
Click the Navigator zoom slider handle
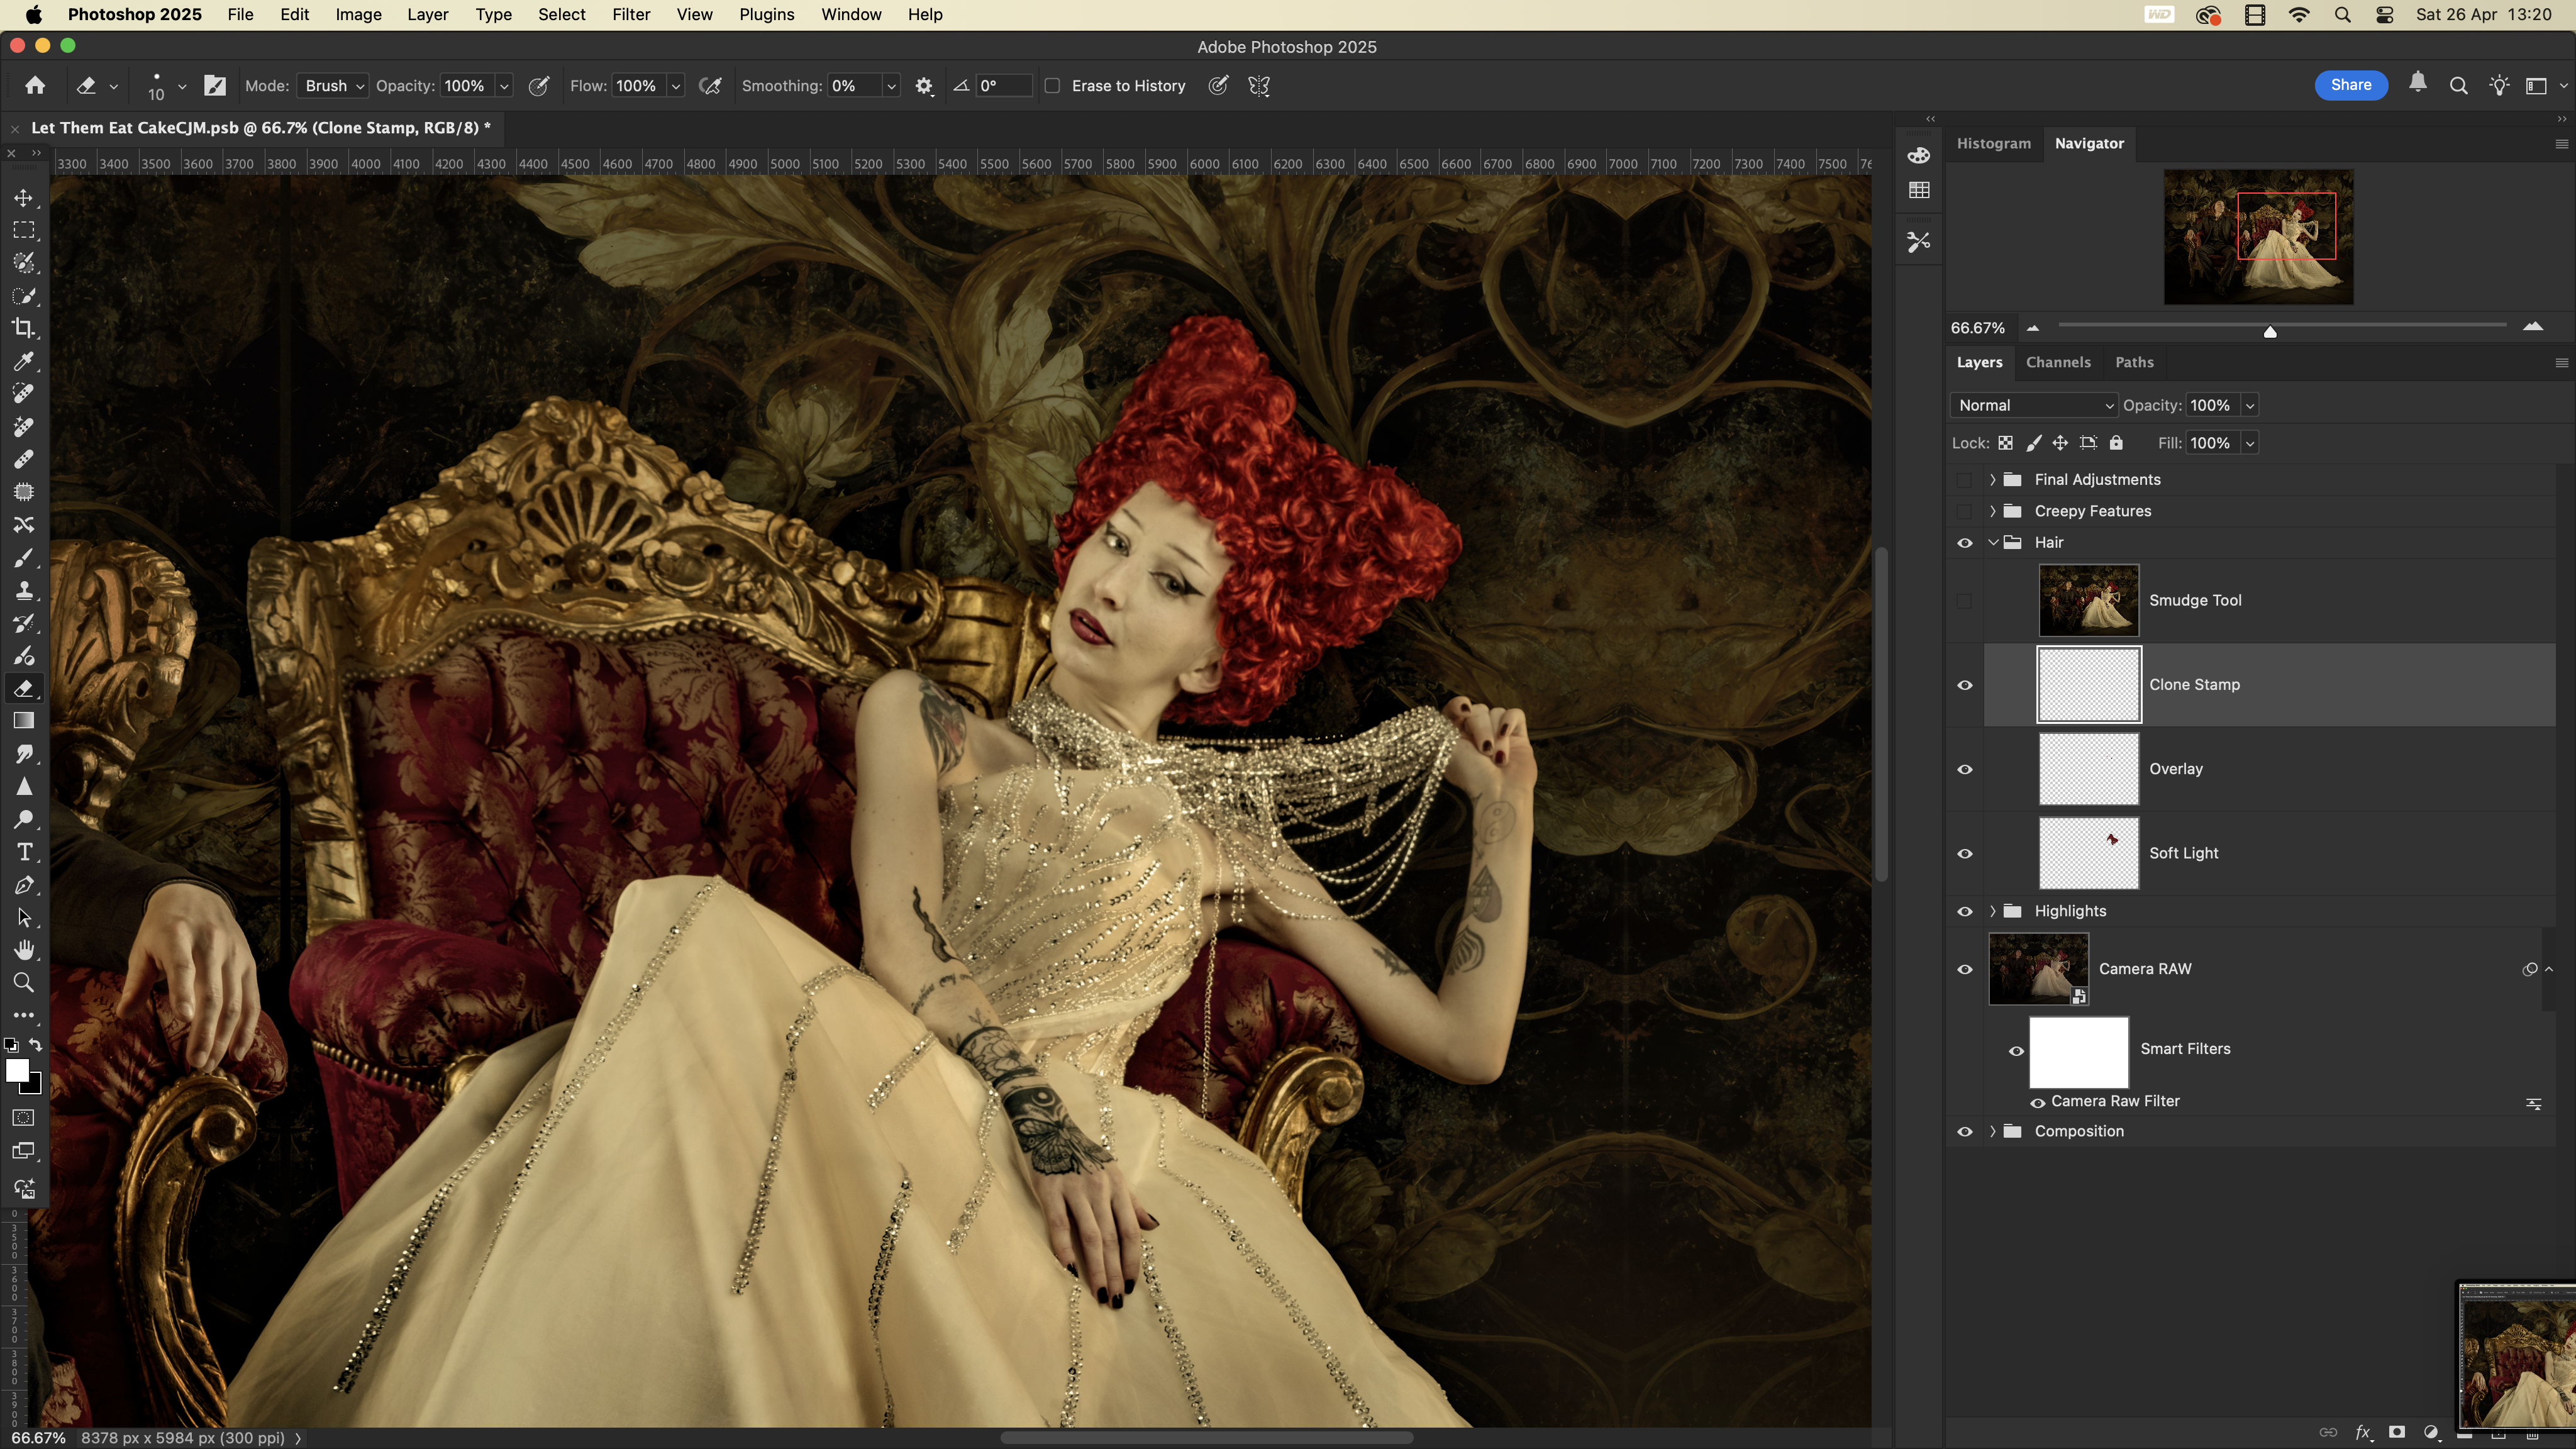(2270, 331)
